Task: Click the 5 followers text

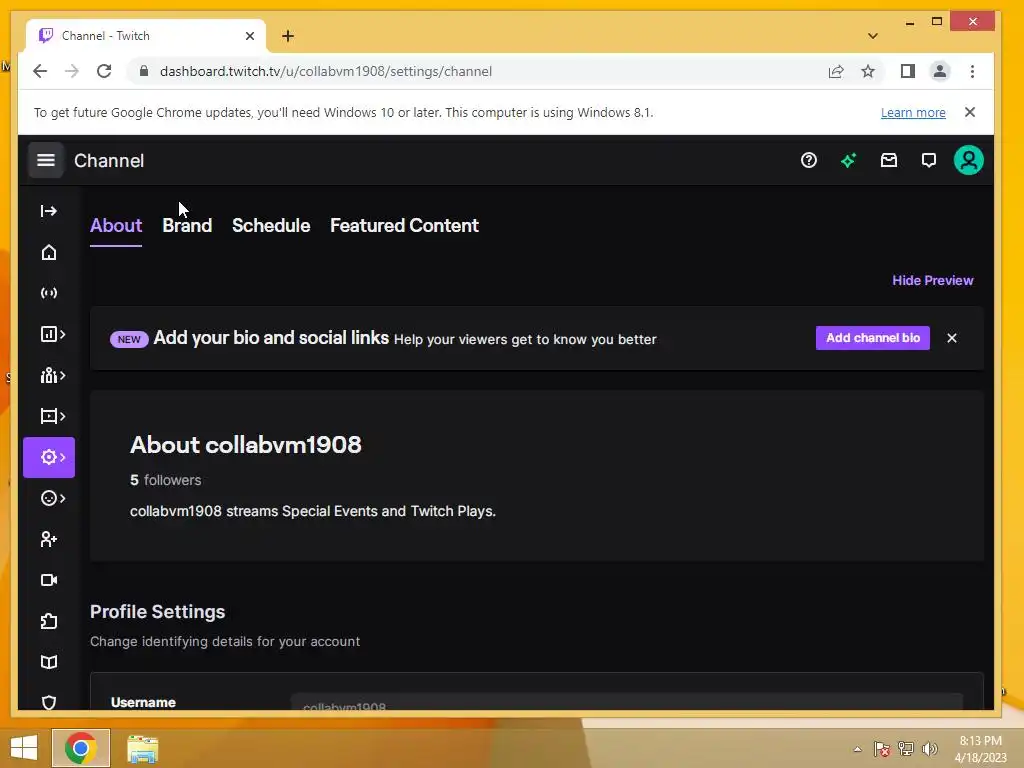Action: [x=165, y=480]
